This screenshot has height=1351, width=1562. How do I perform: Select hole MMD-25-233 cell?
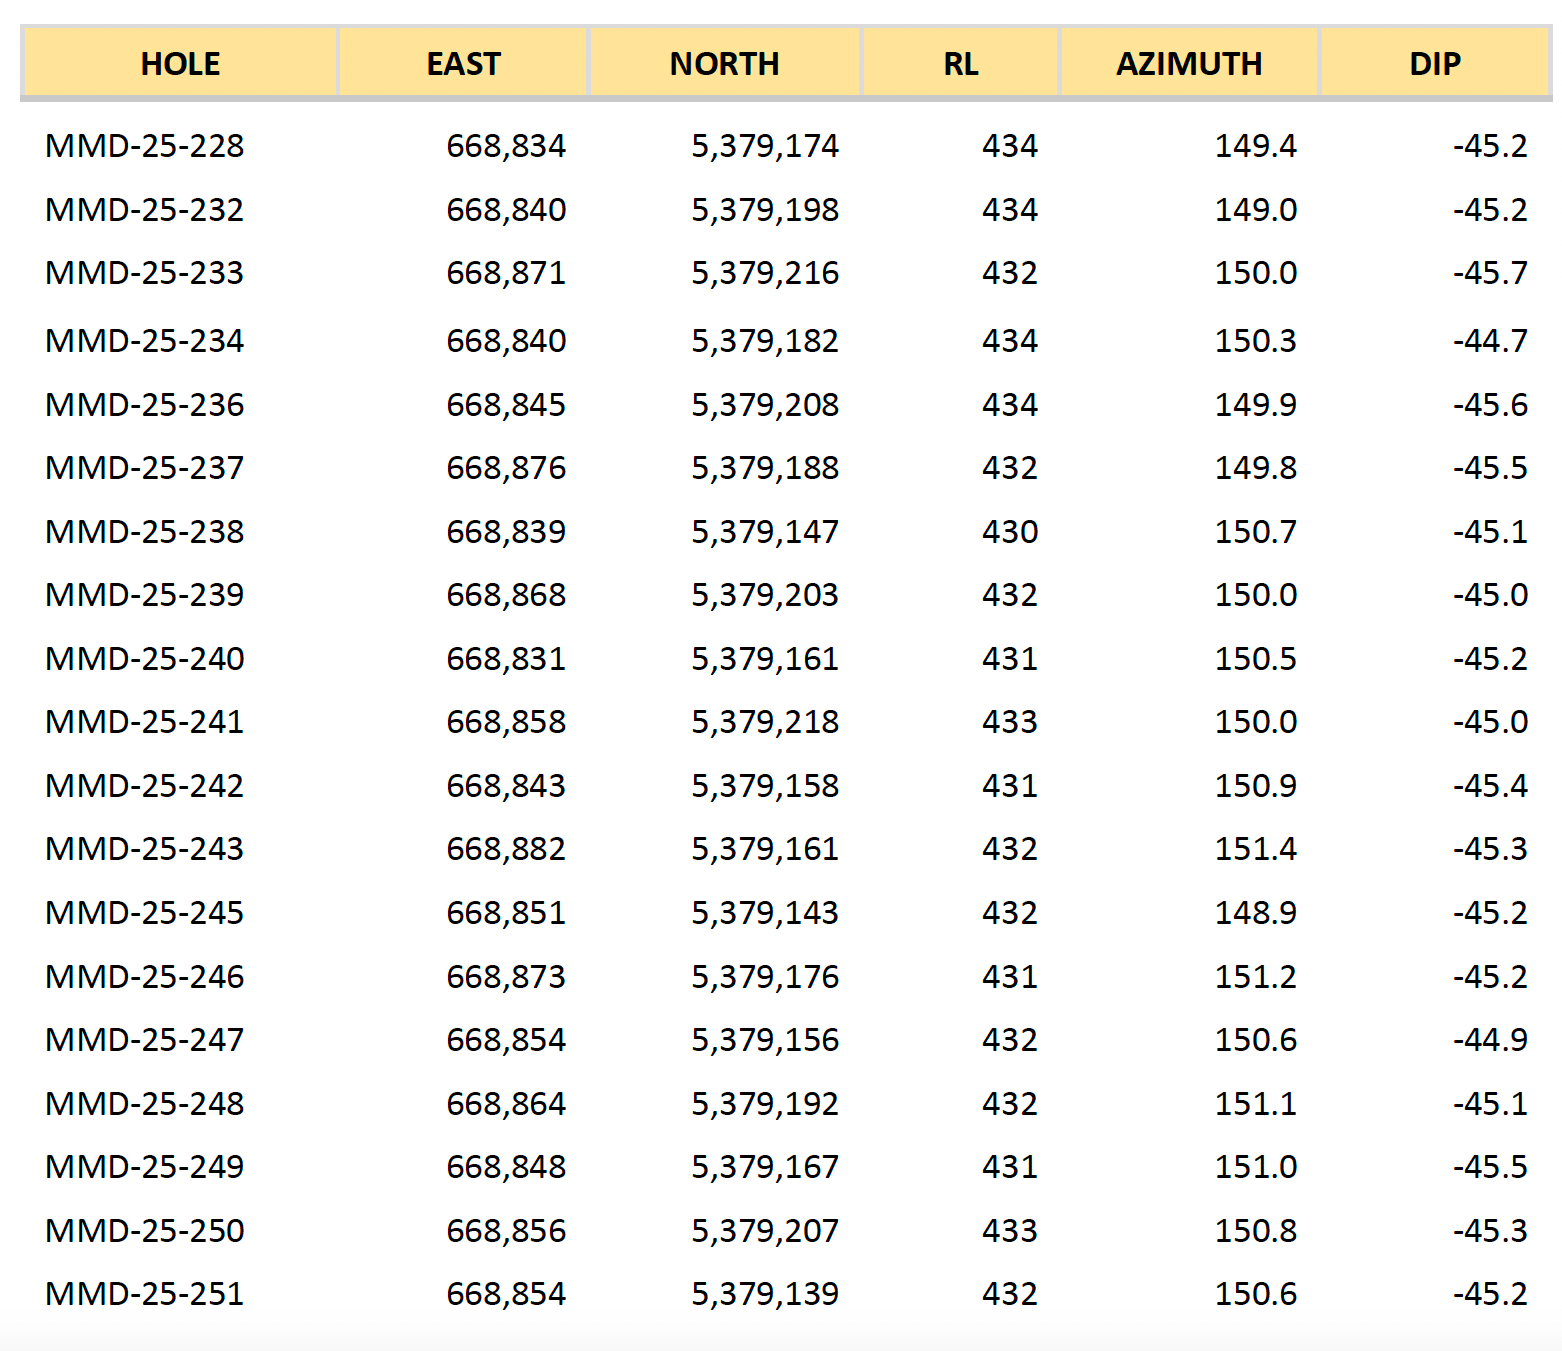(145, 273)
